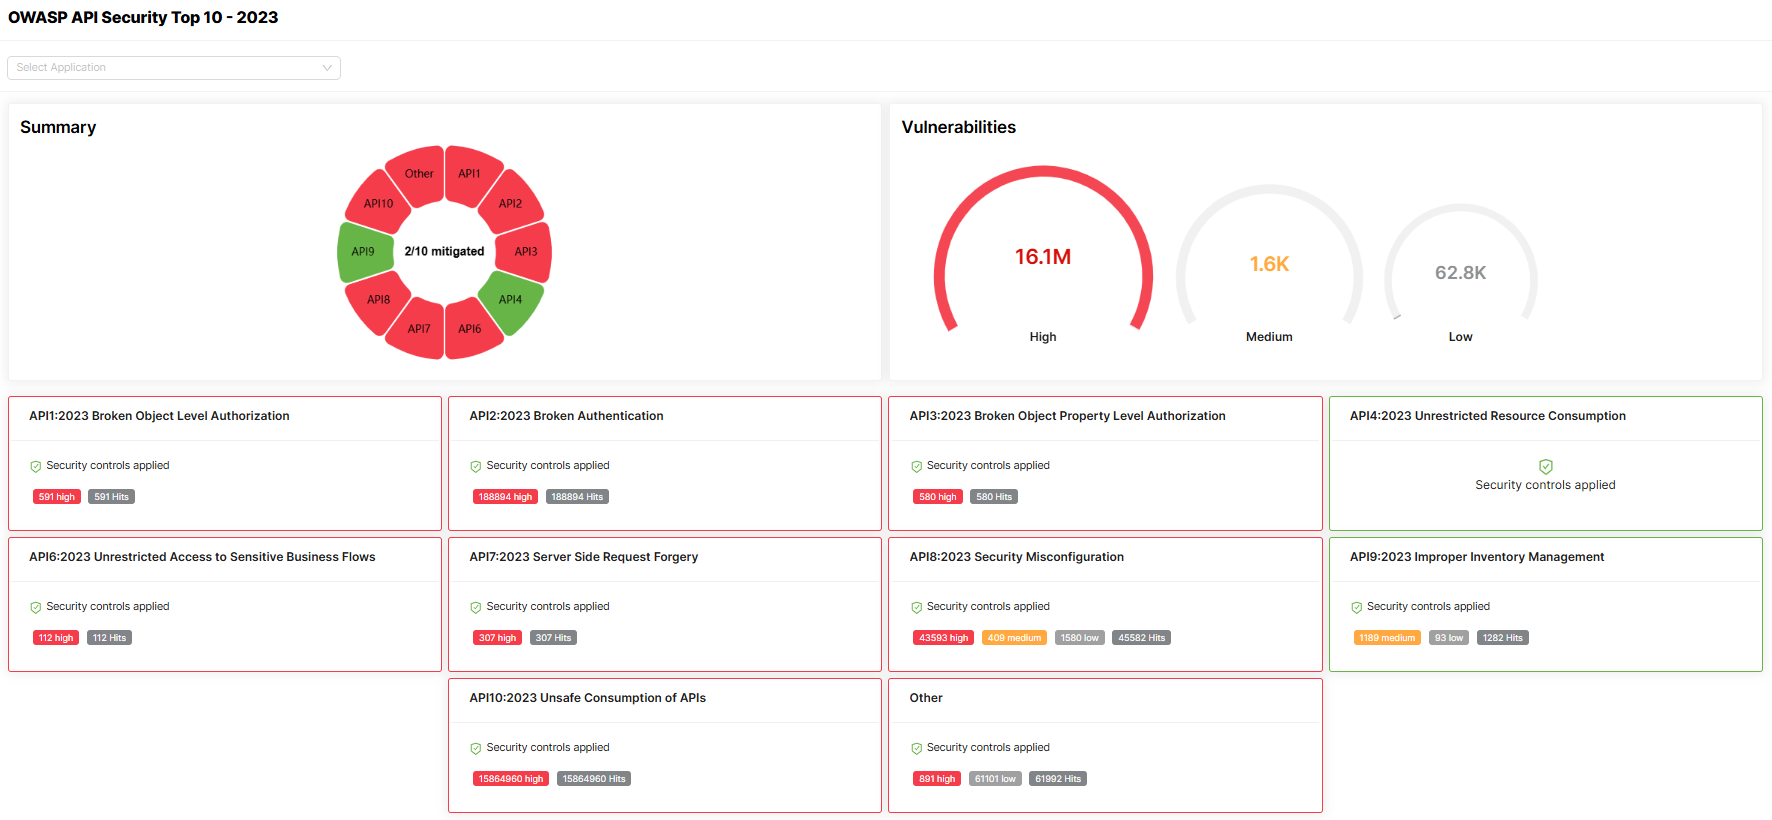Click shield check icon in Other card
1772x820 pixels.
pyautogui.click(x=916, y=748)
